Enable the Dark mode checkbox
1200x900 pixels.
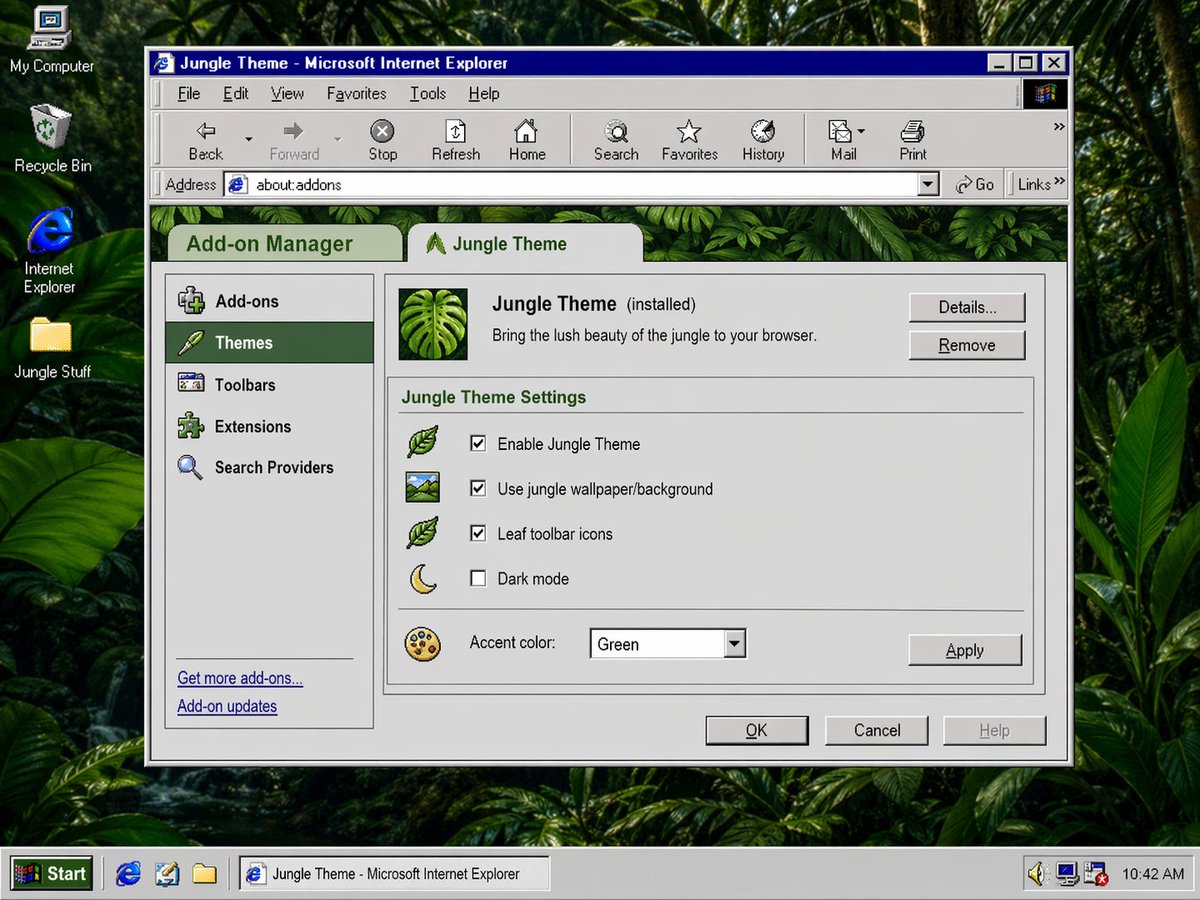pyautogui.click(x=478, y=578)
